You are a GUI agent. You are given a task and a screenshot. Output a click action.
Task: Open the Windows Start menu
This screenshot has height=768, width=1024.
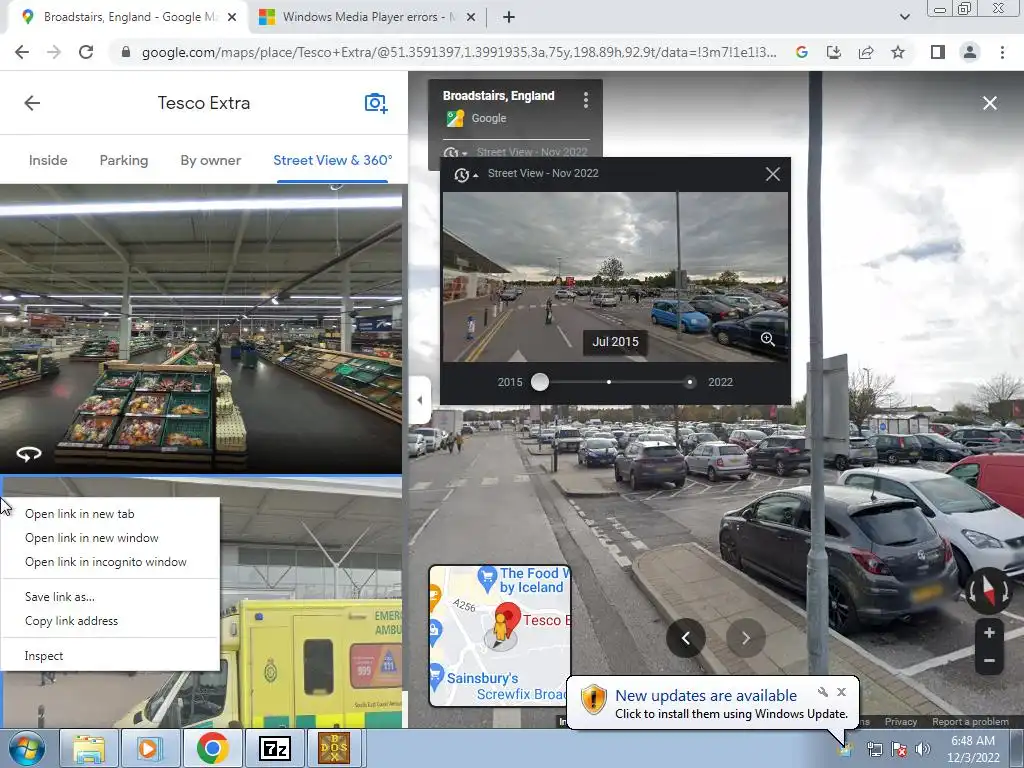[26, 748]
